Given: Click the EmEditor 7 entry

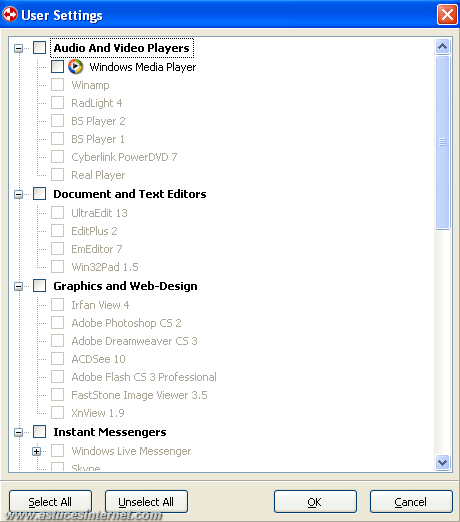Looking at the screenshot, I should 97,249.
